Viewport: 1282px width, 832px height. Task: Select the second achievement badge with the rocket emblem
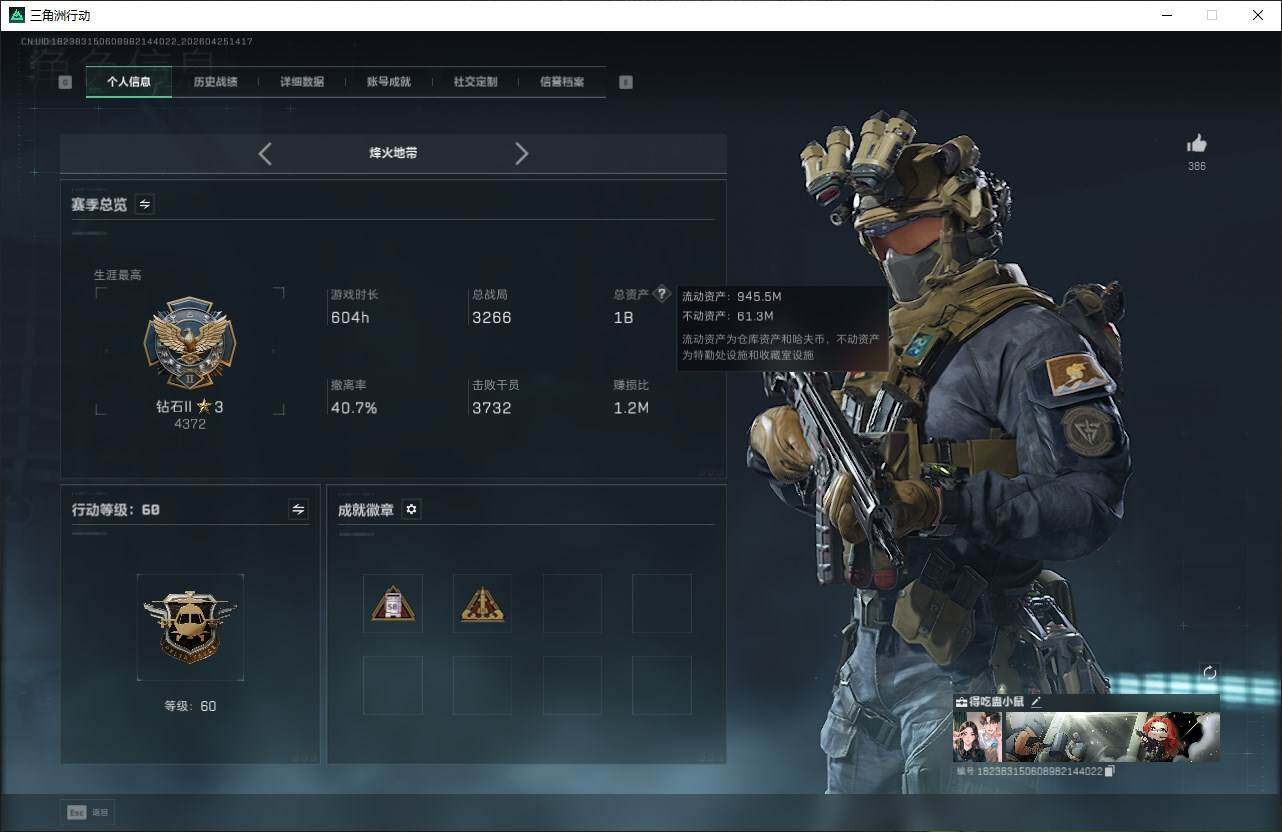[x=482, y=603]
